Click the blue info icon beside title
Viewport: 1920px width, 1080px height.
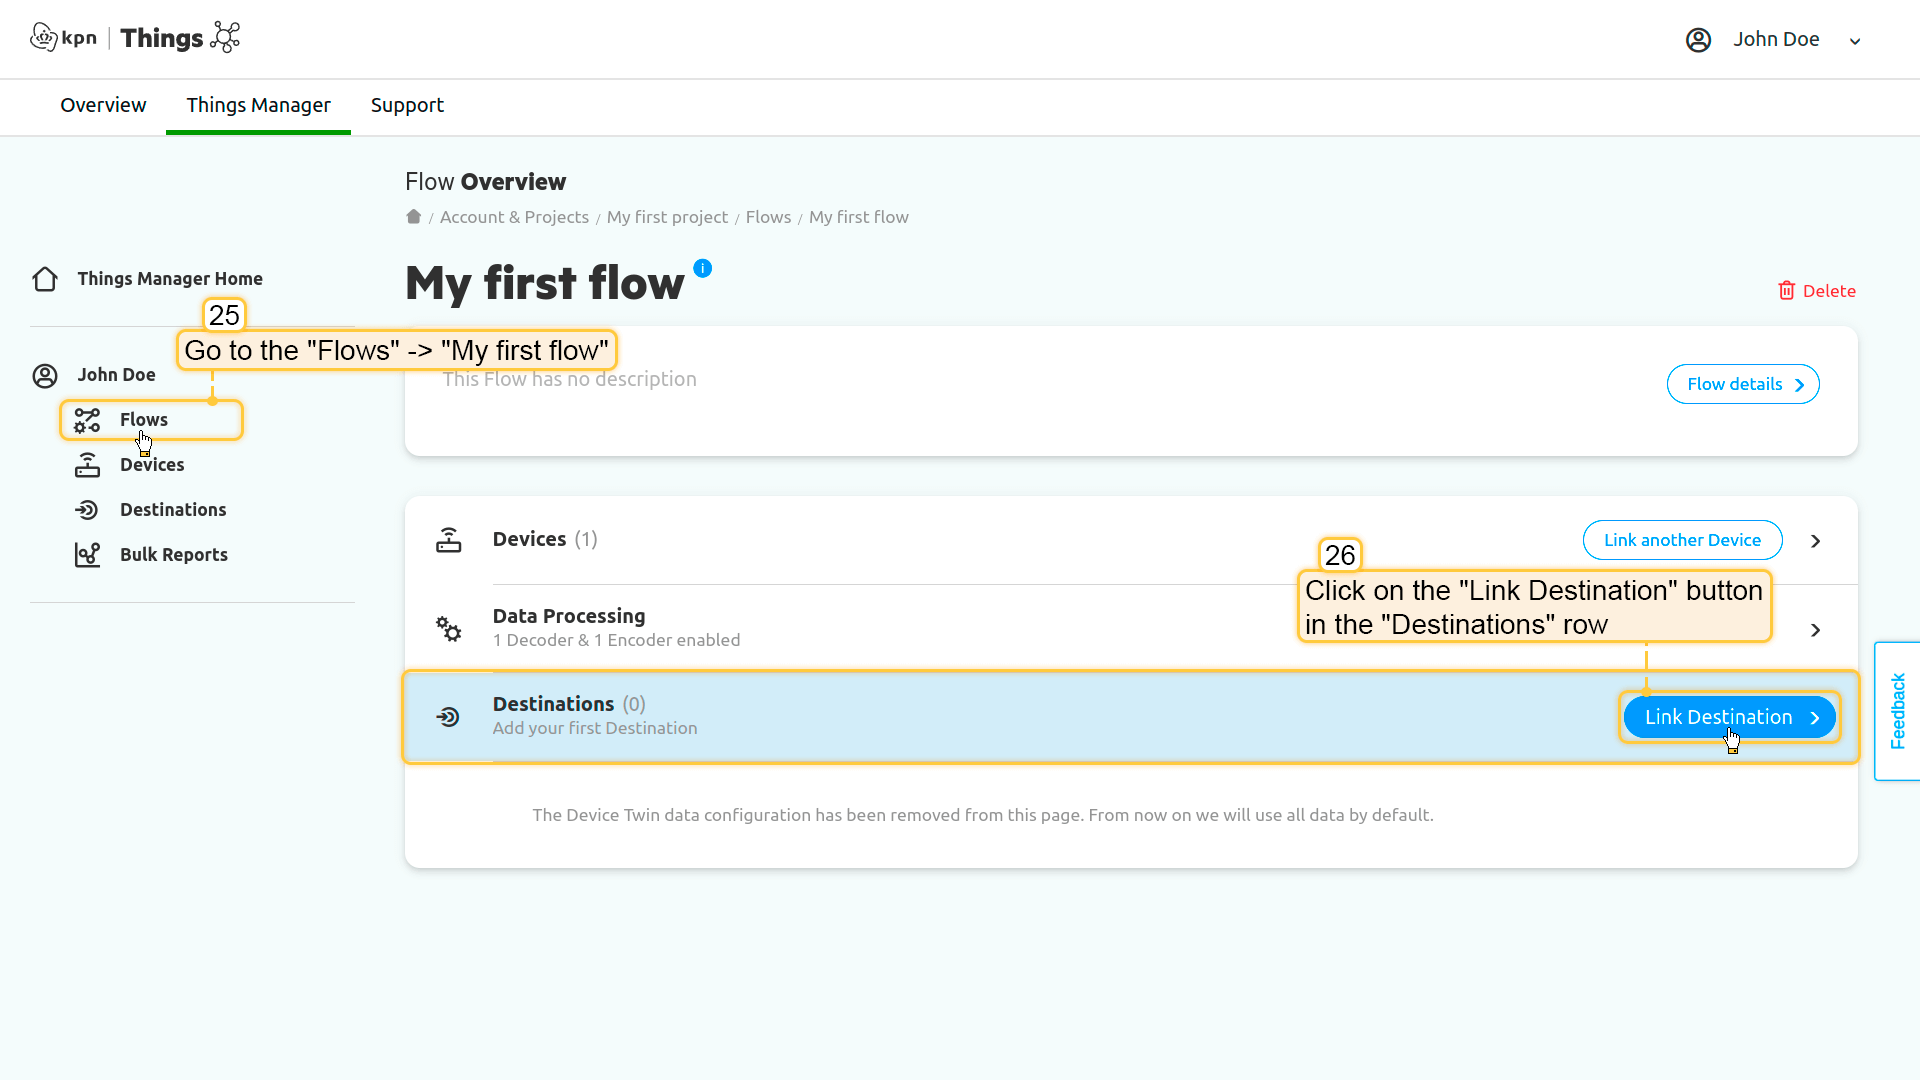pyautogui.click(x=703, y=268)
